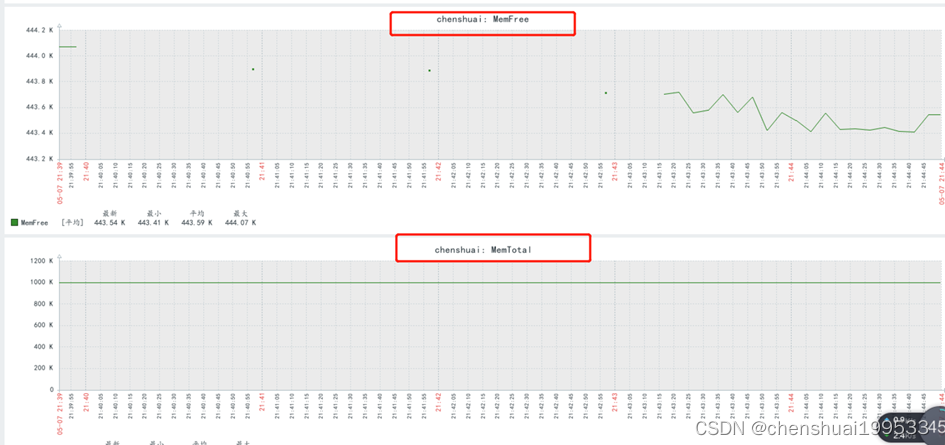Click the 443.8 K y-axis label
945x445 pixels.
tap(41, 81)
